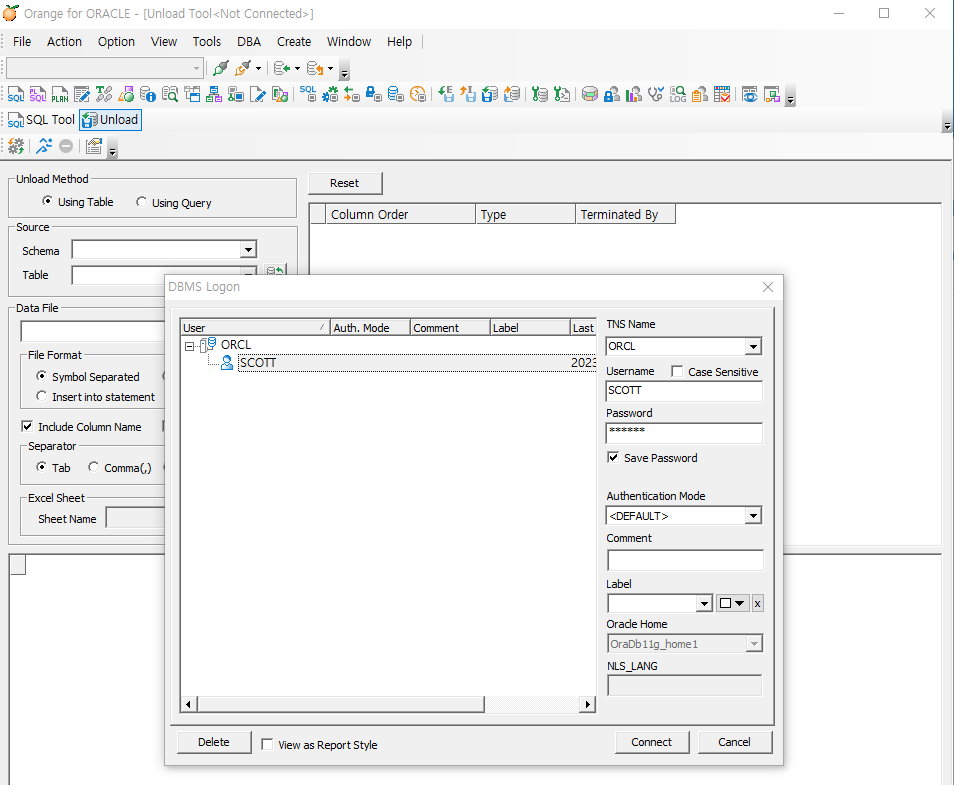This screenshot has height=785, width=954.
Task: Open the Unload tool toolbar icon
Action: 490,94
